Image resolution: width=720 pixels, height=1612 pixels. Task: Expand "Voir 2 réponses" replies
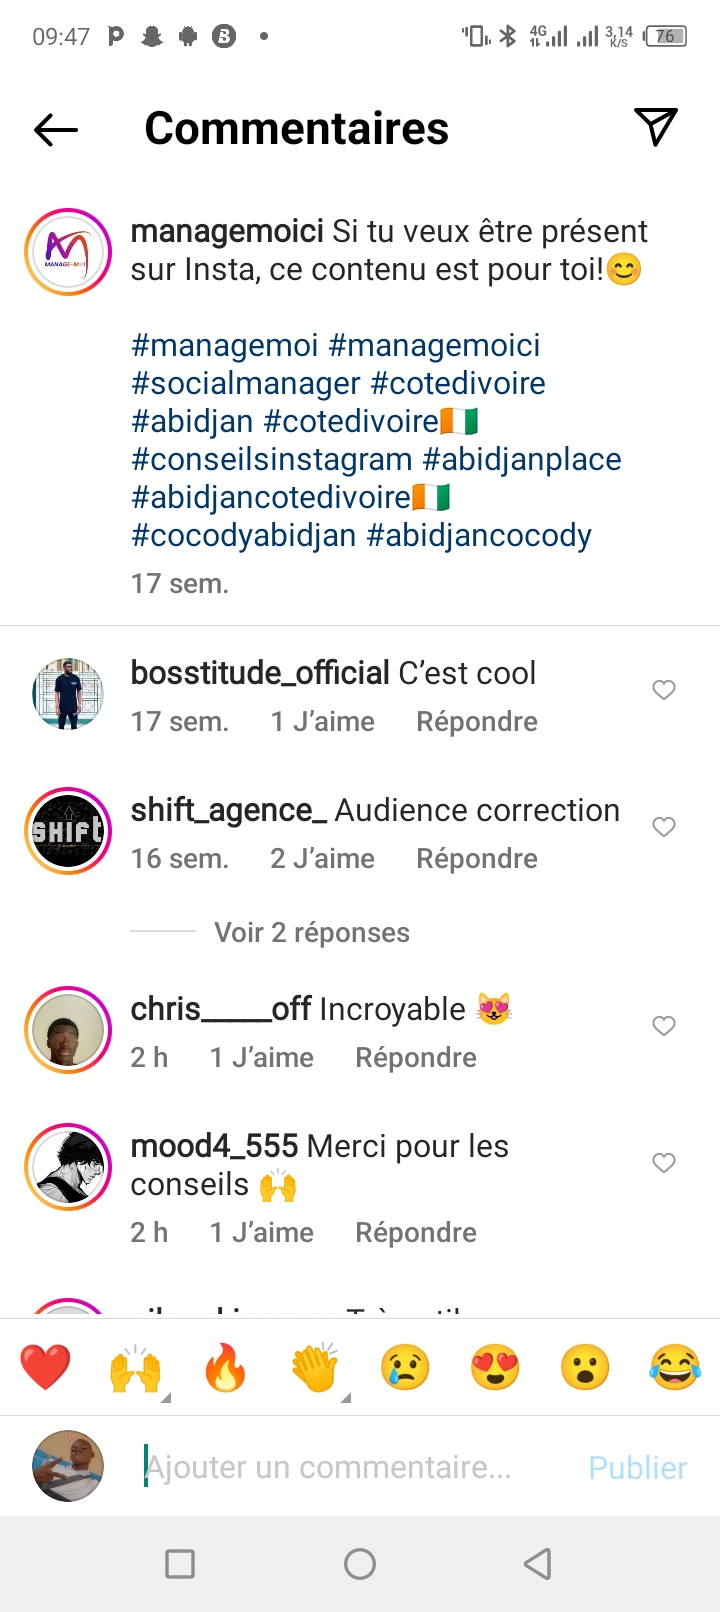pos(311,933)
